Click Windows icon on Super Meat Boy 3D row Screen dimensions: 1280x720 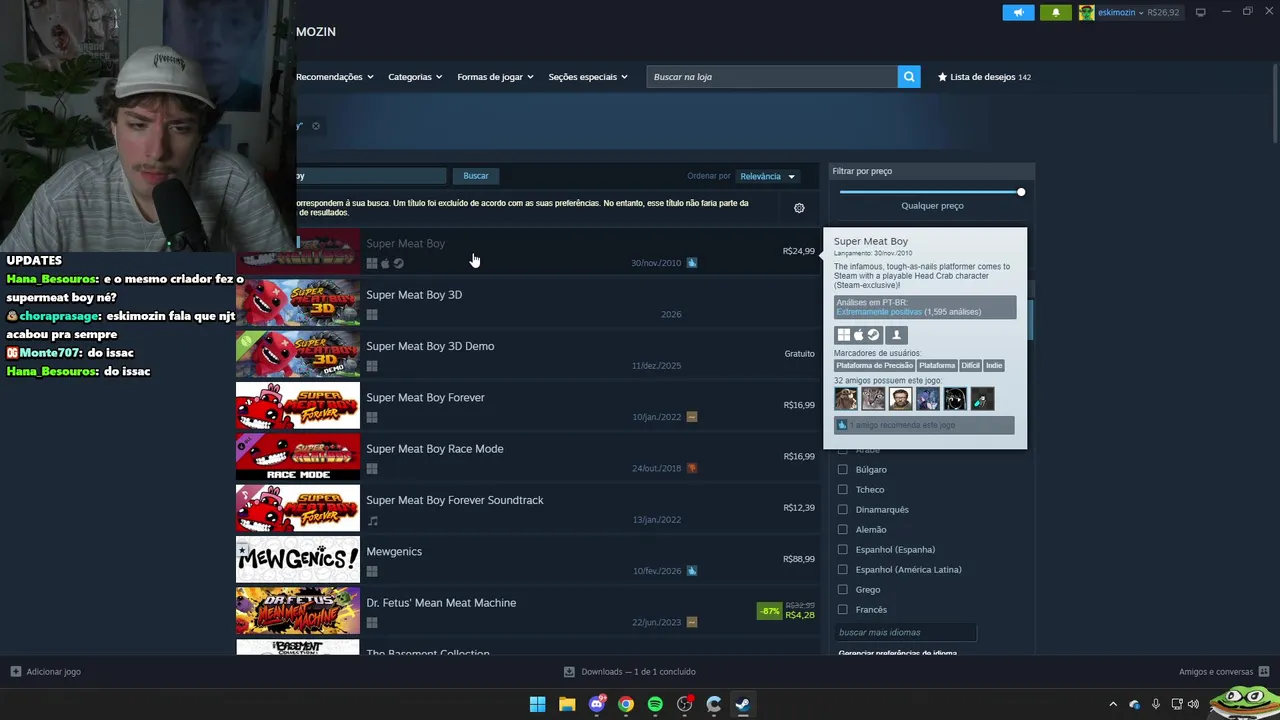point(372,315)
